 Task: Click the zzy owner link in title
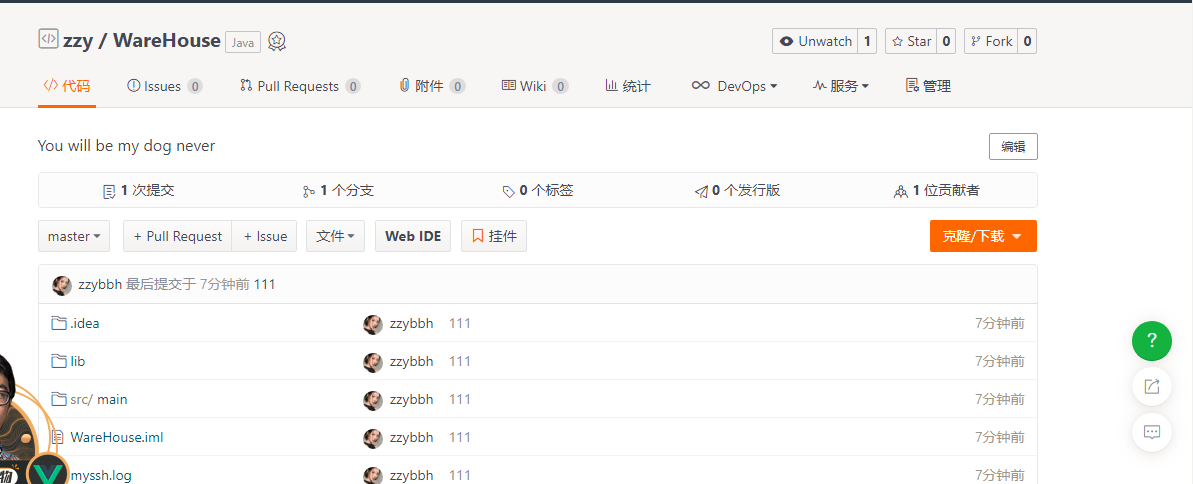78,41
